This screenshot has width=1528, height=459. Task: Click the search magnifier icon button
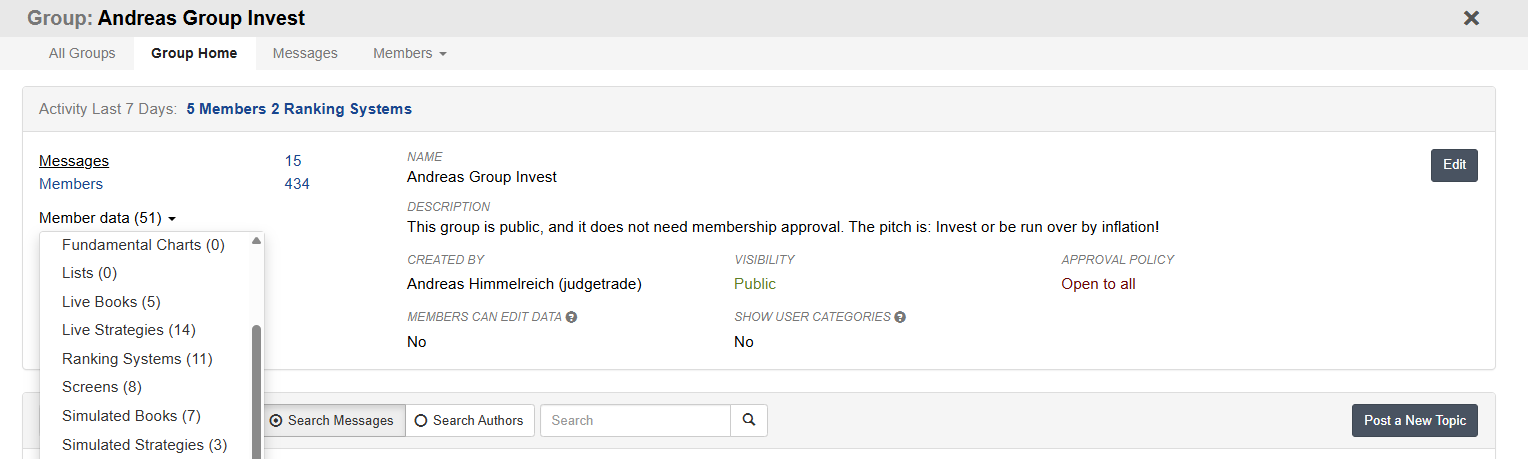coord(749,421)
